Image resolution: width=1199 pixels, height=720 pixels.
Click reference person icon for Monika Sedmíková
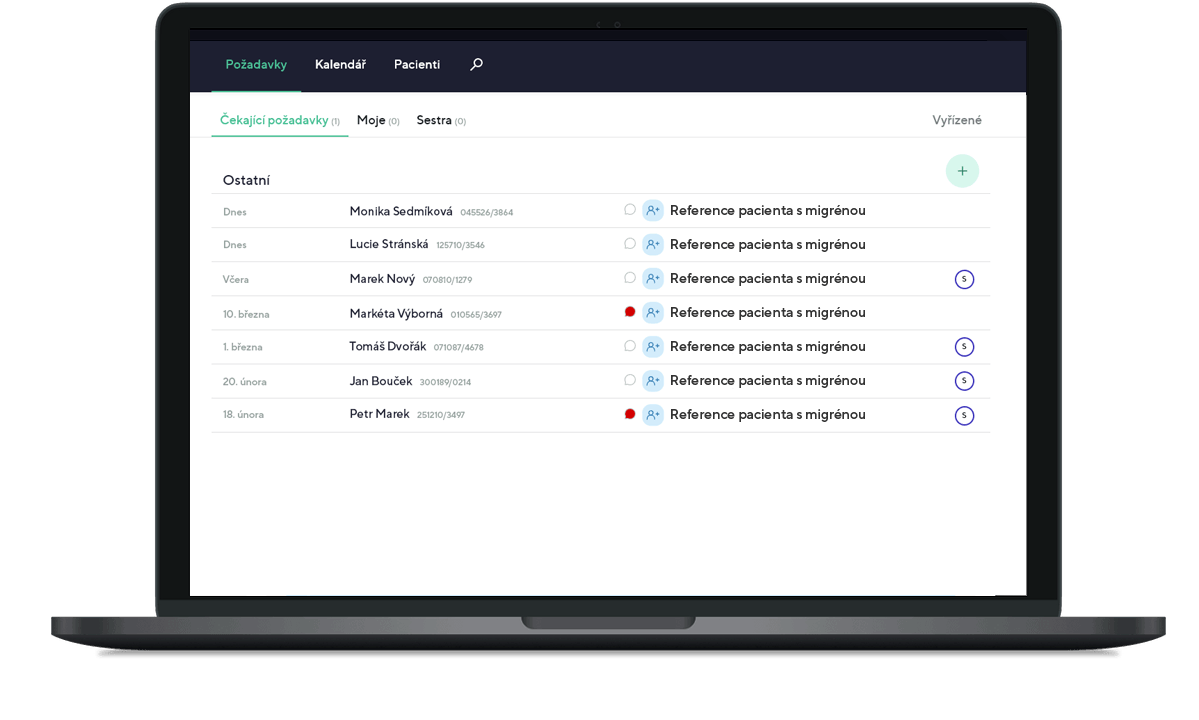[x=653, y=211]
